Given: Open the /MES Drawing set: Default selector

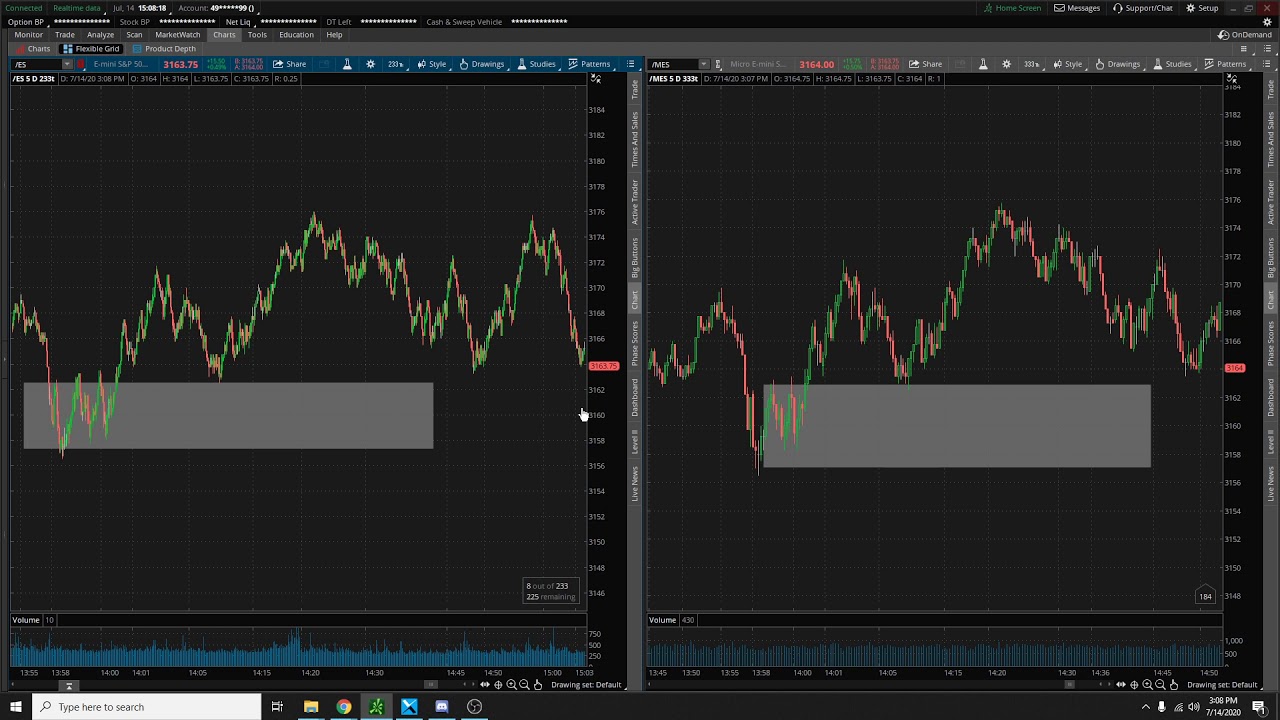Looking at the screenshot, I should (x=1223, y=685).
